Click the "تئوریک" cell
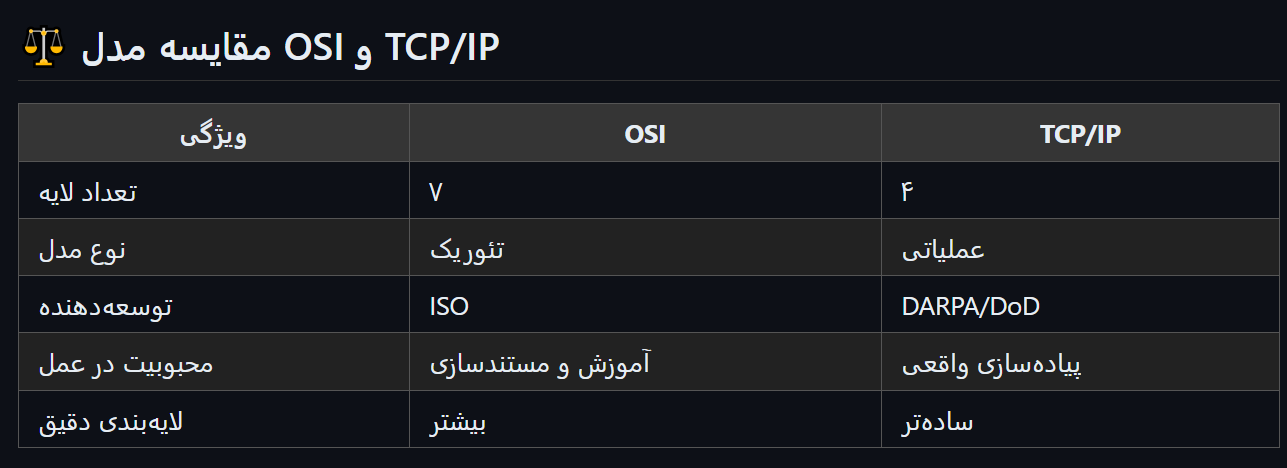This screenshot has width=1287, height=468. coord(467,249)
